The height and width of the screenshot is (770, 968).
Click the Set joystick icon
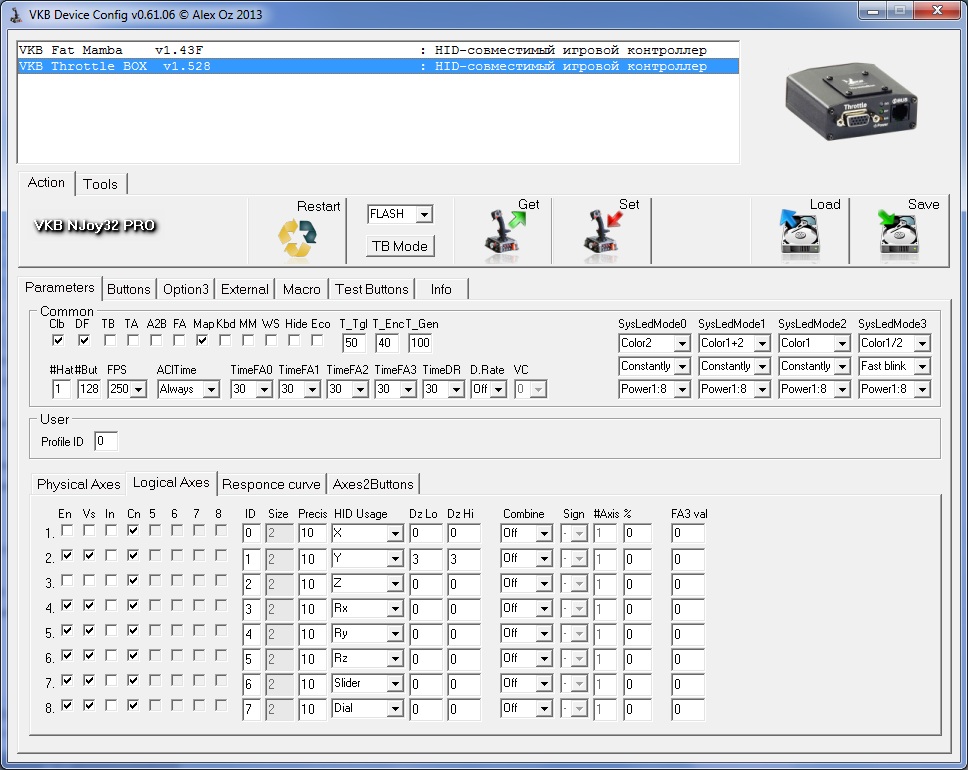tap(603, 233)
